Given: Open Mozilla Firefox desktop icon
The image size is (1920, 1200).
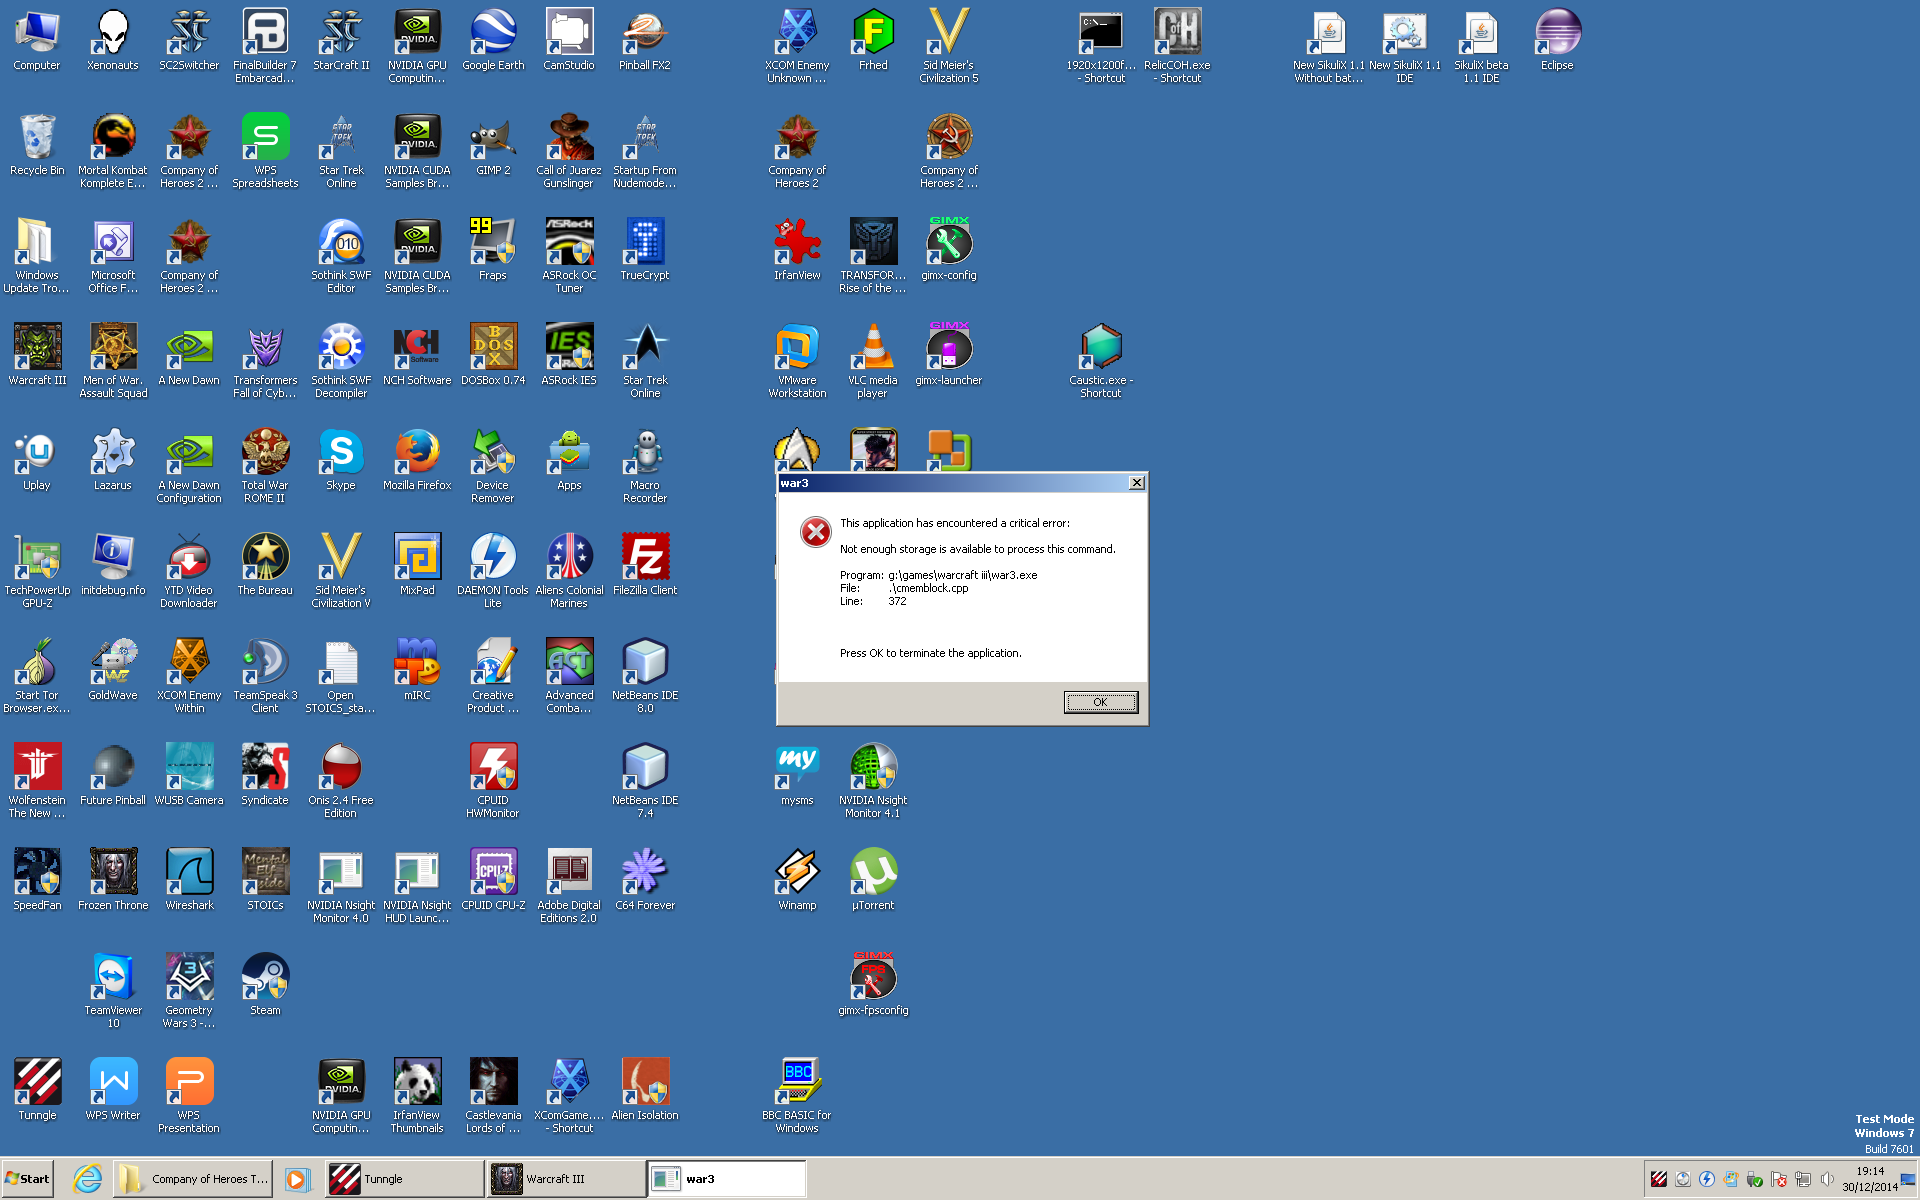Looking at the screenshot, I should coord(417,453).
